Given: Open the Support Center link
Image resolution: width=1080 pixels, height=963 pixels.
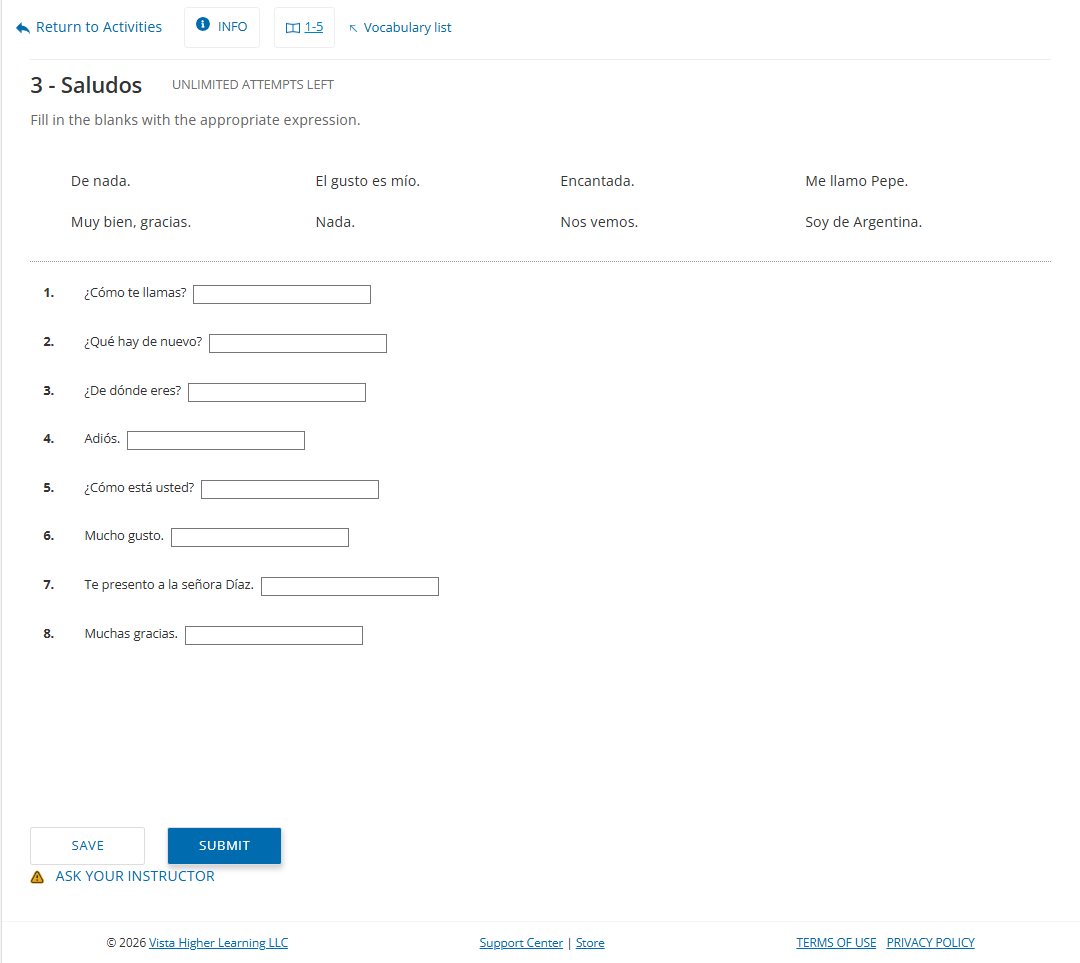Looking at the screenshot, I should click(521, 942).
